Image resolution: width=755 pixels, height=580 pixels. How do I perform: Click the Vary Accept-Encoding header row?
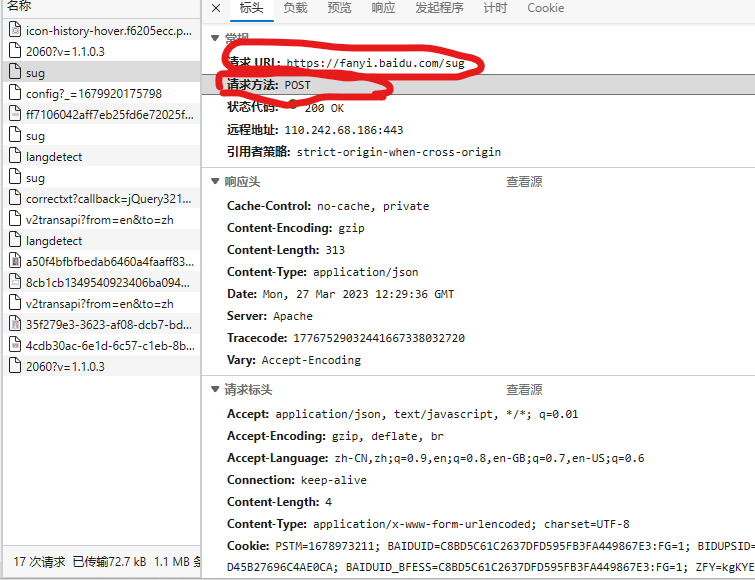pyautogui.click(x=294, y=360)
